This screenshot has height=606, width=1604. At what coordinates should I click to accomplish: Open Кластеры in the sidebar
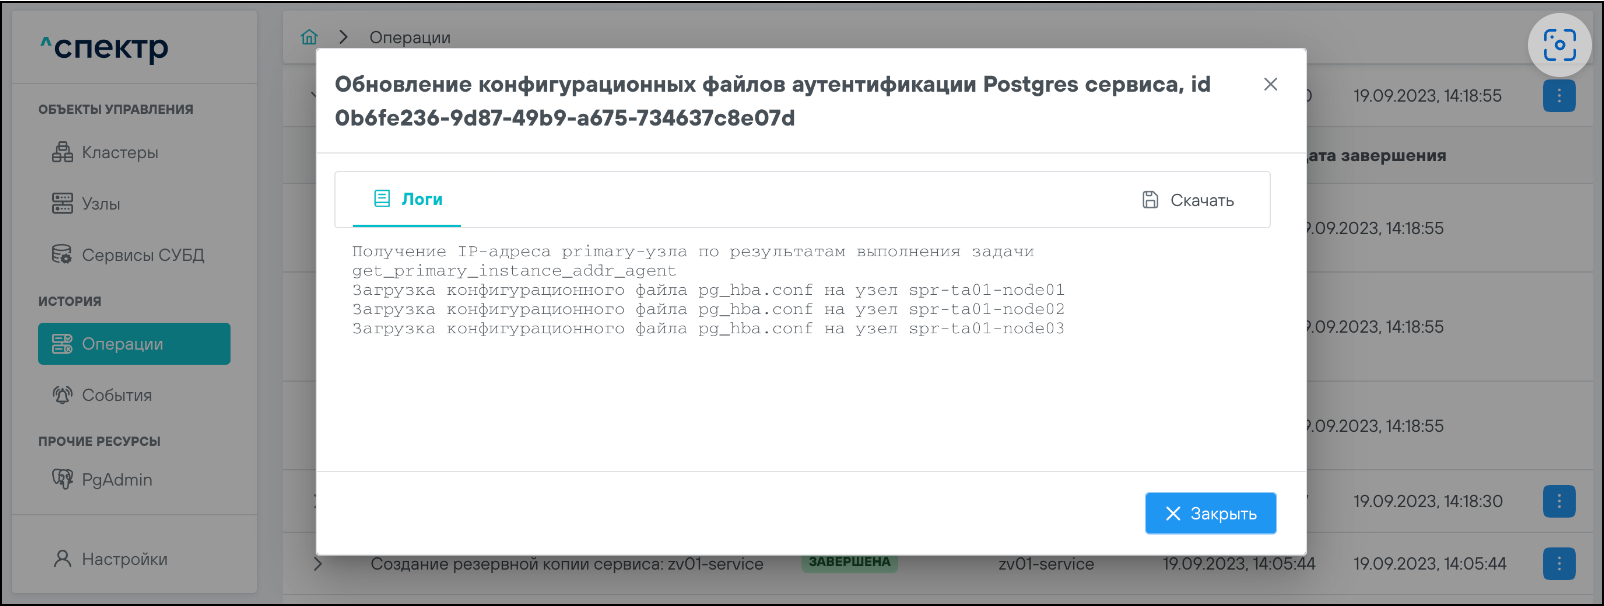(134, 152)
